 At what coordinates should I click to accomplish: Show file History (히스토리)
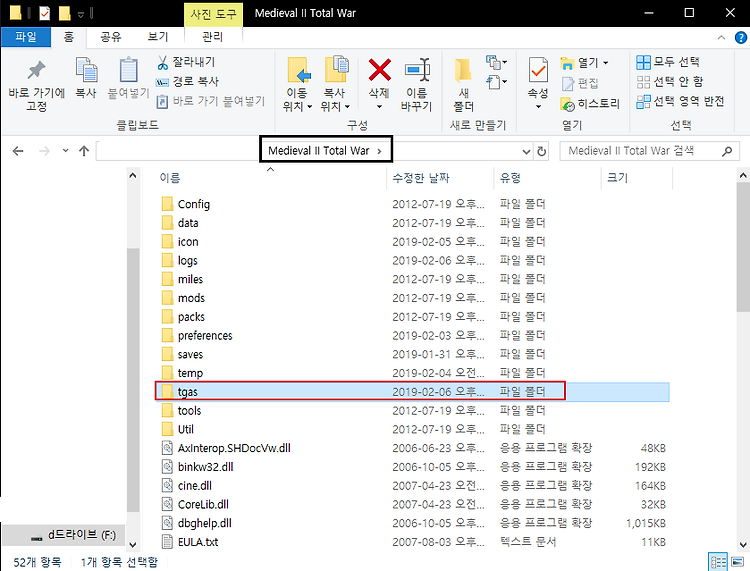[590, 104]
